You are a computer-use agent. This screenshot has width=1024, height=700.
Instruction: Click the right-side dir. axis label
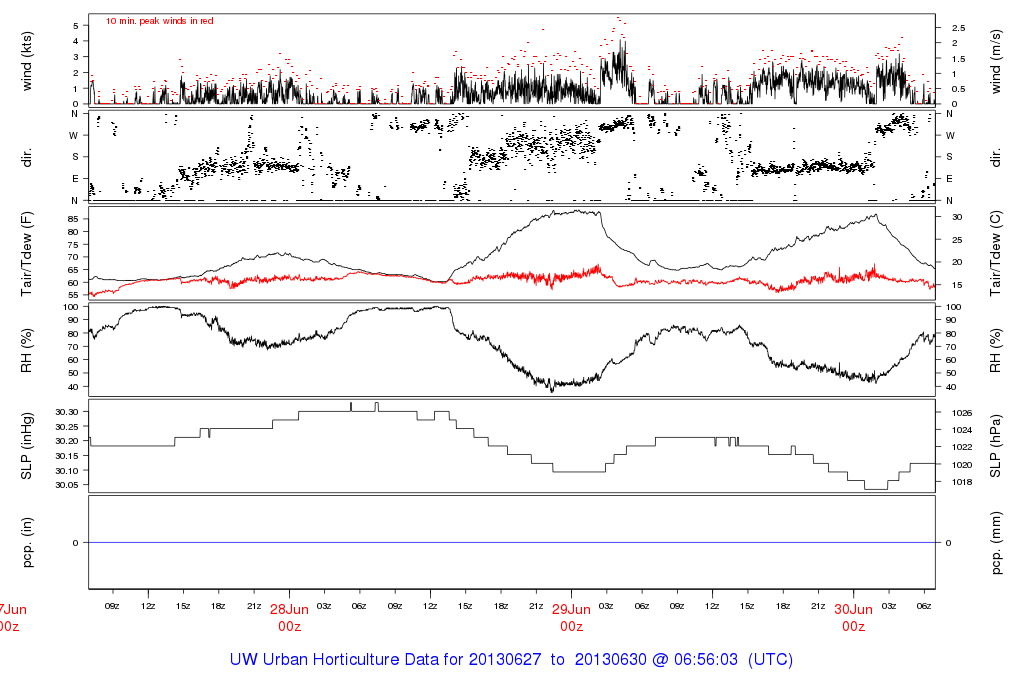tap(996, 156)
